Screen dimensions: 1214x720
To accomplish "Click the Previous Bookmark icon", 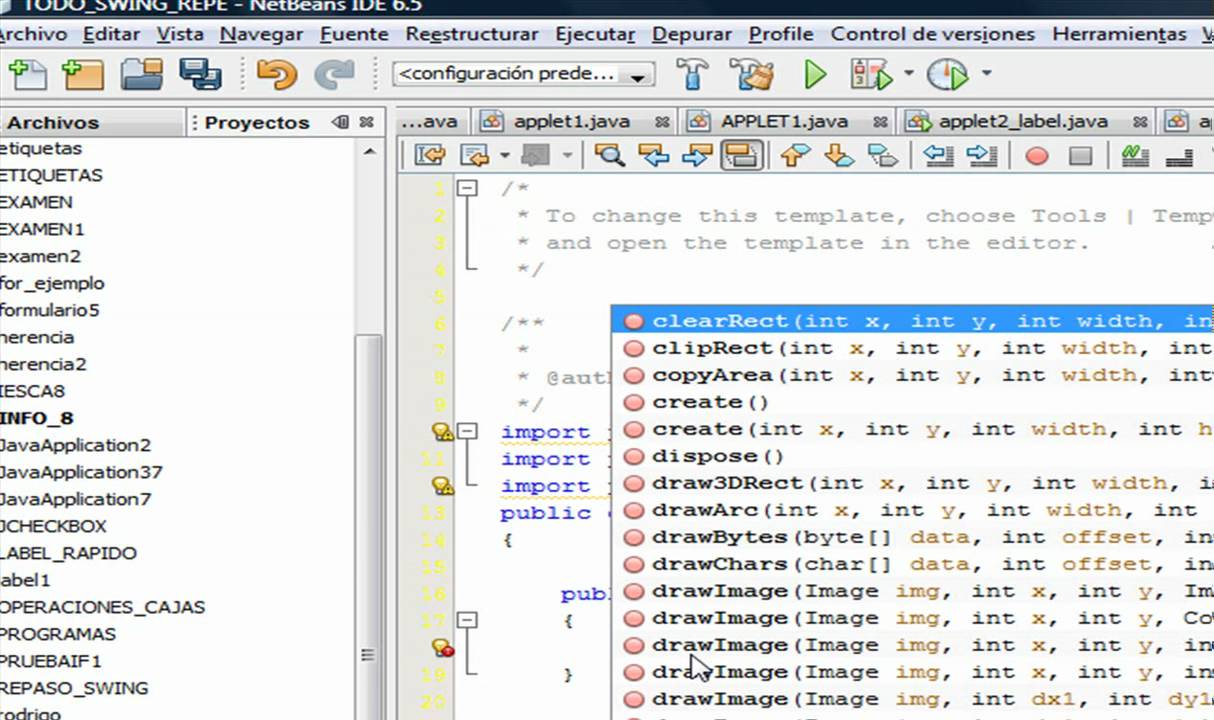I will pyautogui.click(x=795, y=155).
